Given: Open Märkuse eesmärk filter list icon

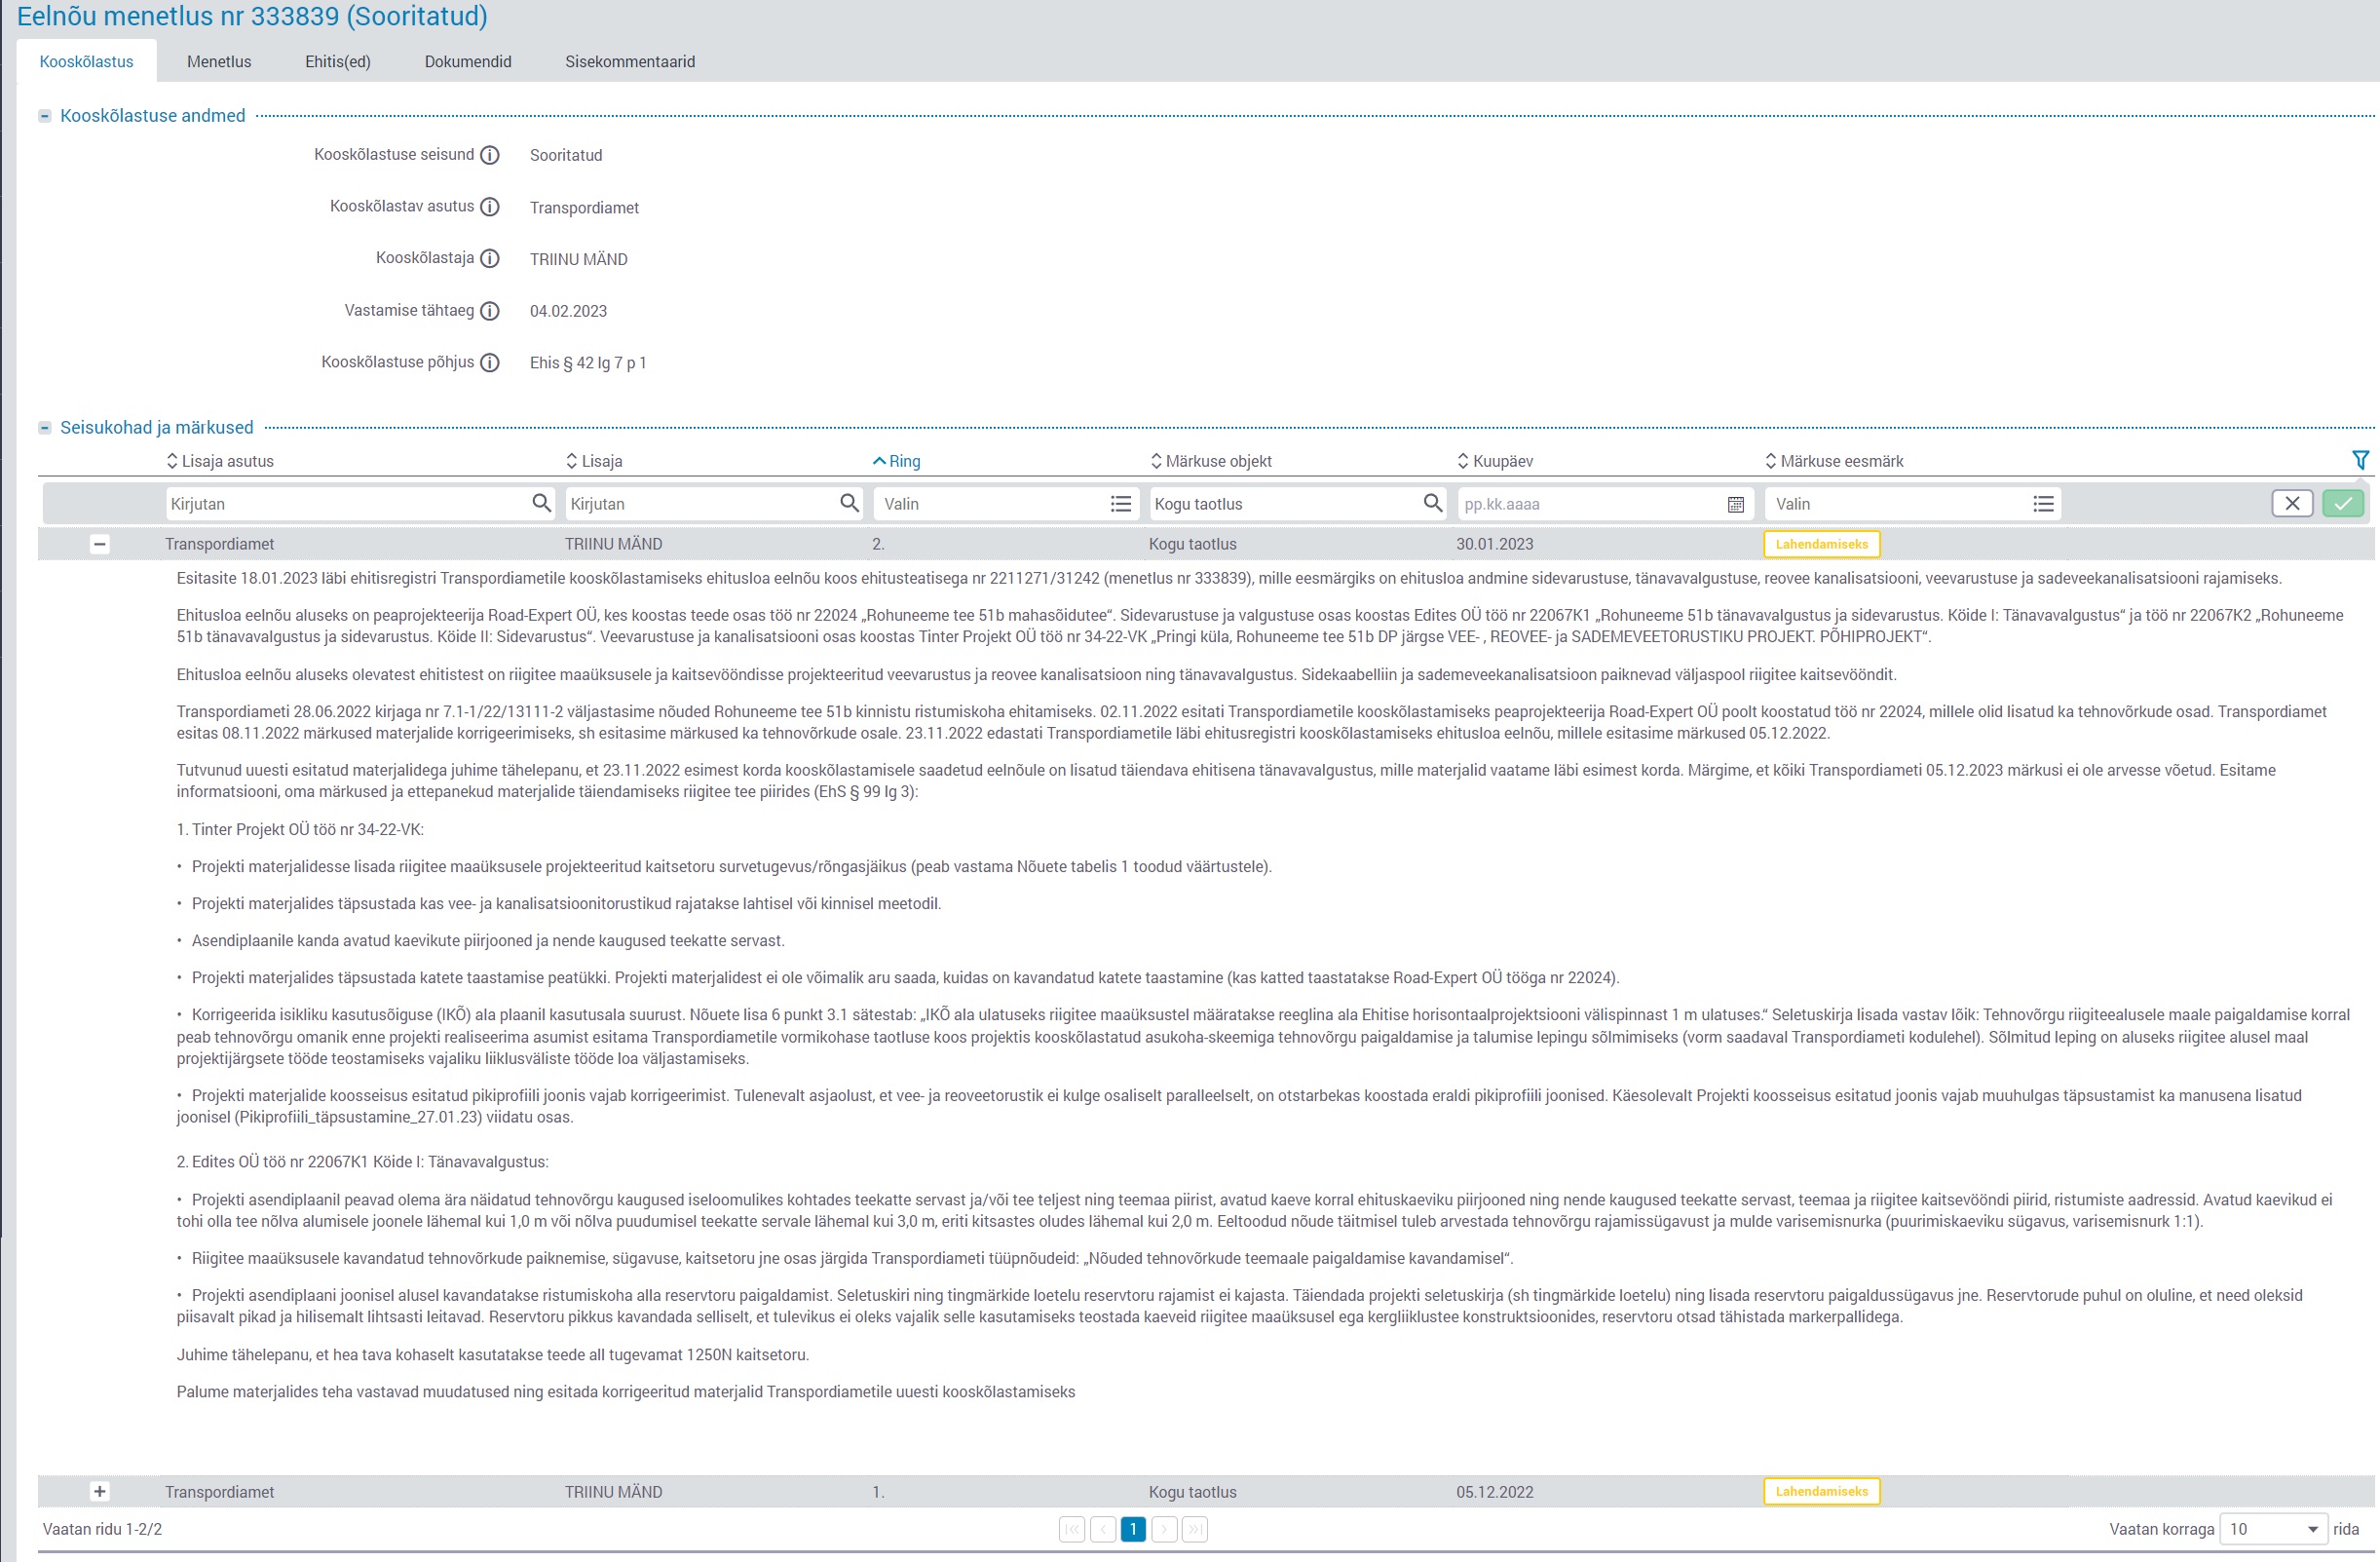Looking at the screenshot, I should [x=2044, y=504].
